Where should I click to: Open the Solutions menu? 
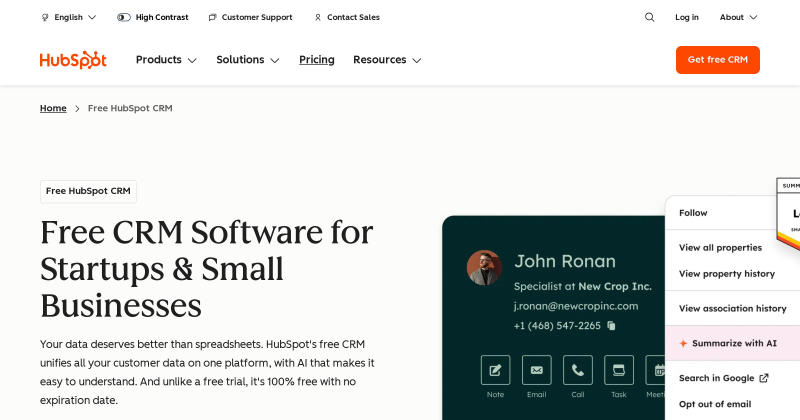pos(248,60)
